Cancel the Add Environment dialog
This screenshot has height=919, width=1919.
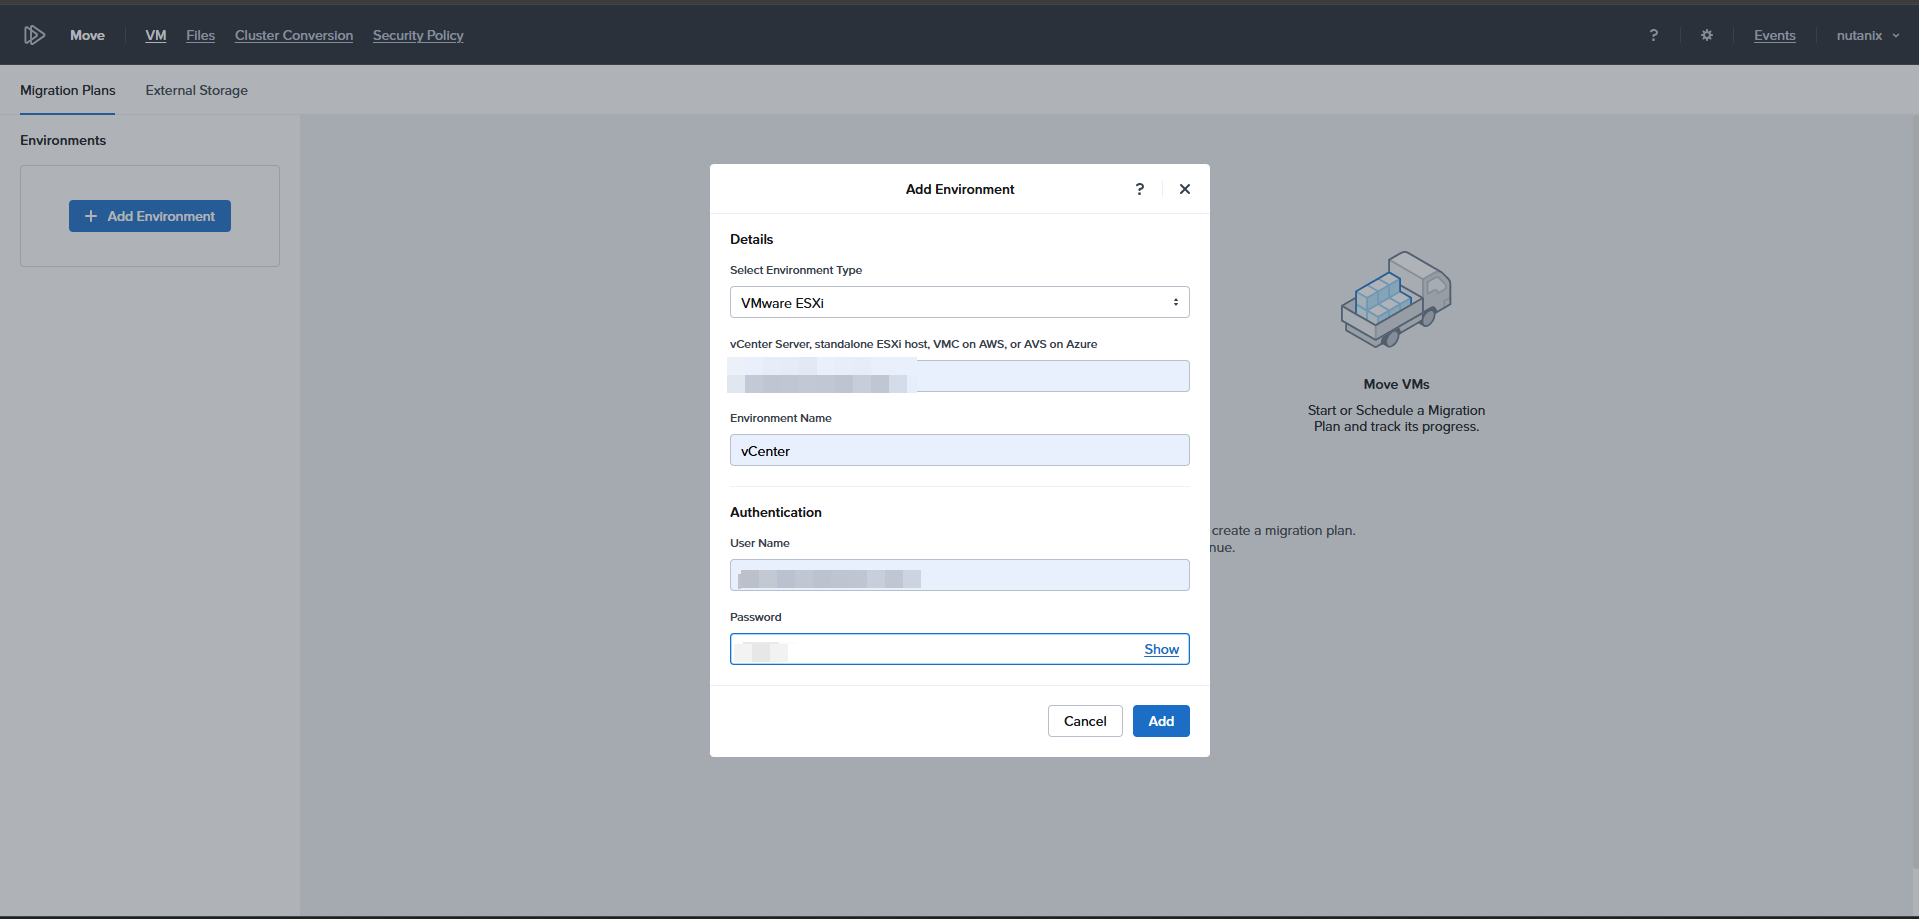[1085, 721]
